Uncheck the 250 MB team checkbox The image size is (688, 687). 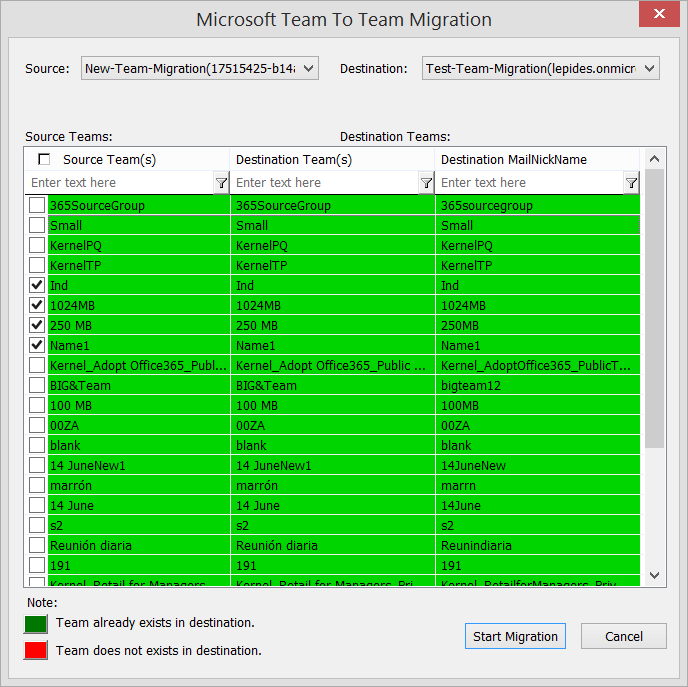pos(37,325)
